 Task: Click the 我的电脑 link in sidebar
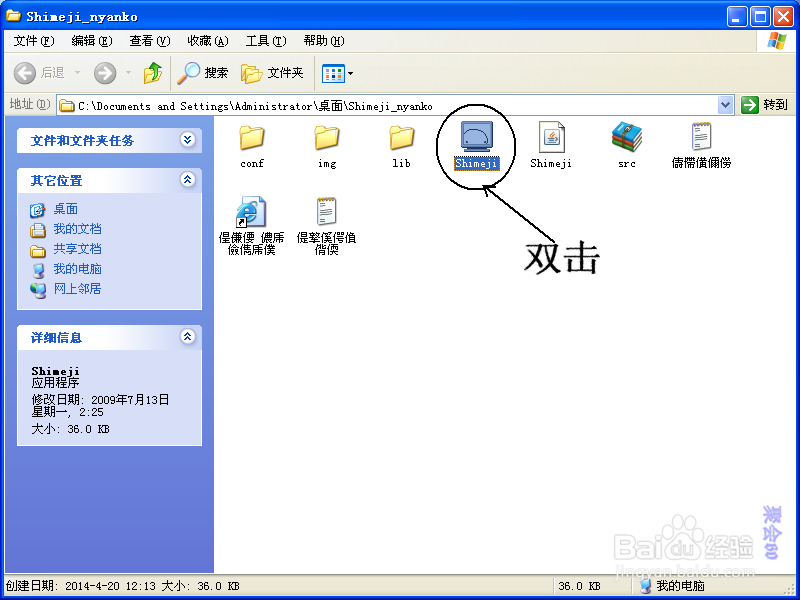point(78,269)
